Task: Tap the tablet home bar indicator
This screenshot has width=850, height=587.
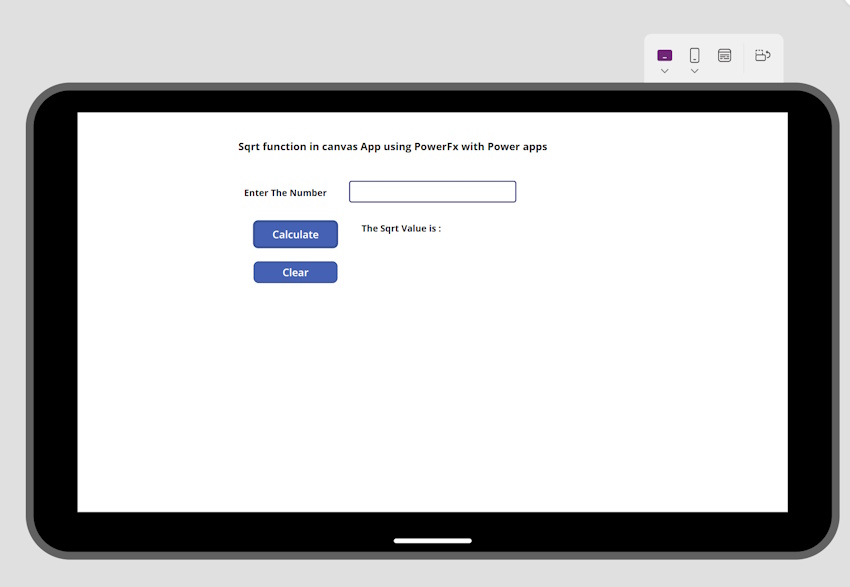Action: (x=433, y=540)
